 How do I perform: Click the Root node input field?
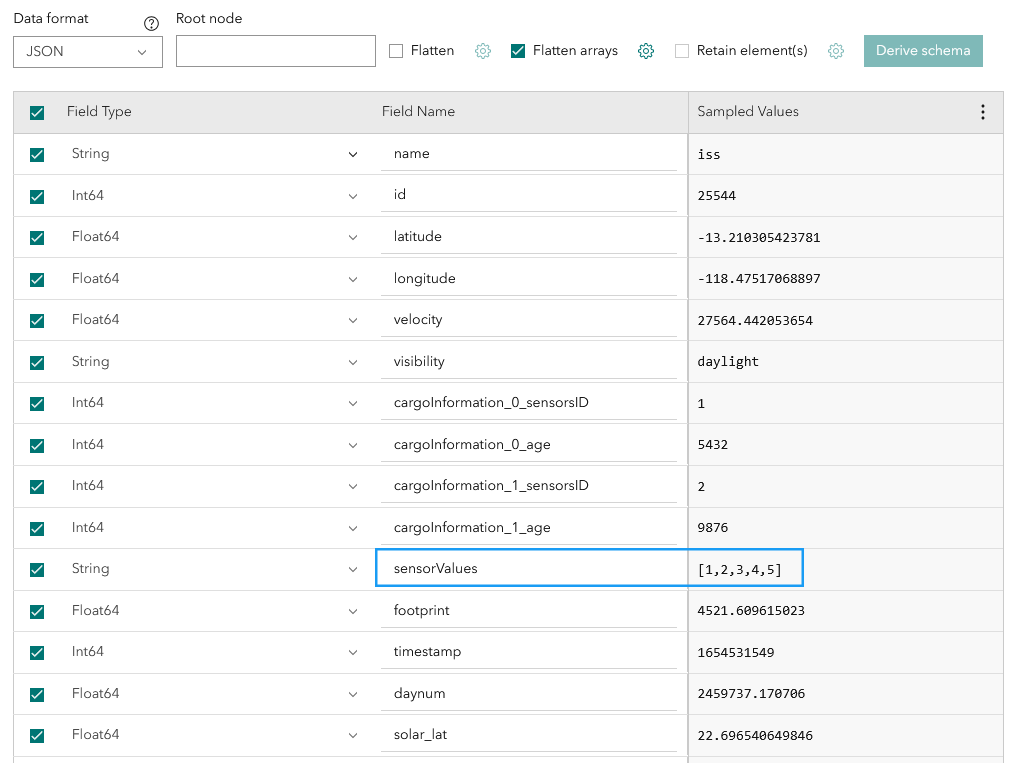coord(275,51)
